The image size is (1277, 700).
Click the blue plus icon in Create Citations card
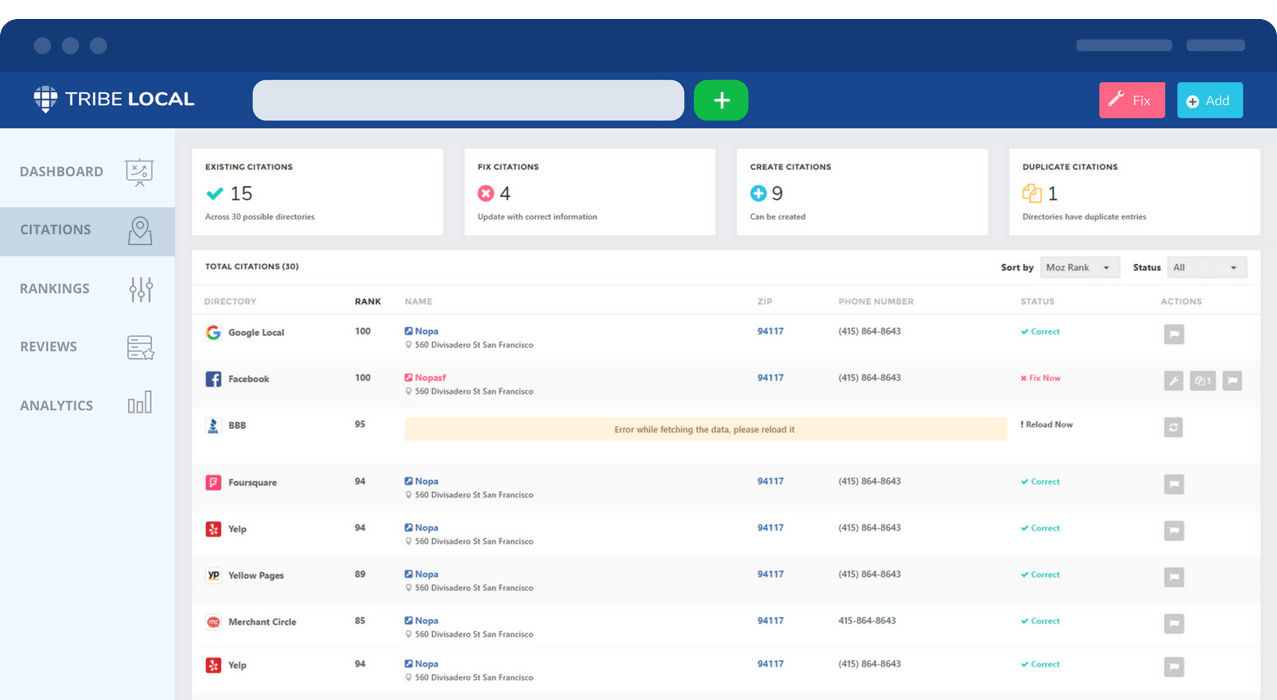point(759,194)
